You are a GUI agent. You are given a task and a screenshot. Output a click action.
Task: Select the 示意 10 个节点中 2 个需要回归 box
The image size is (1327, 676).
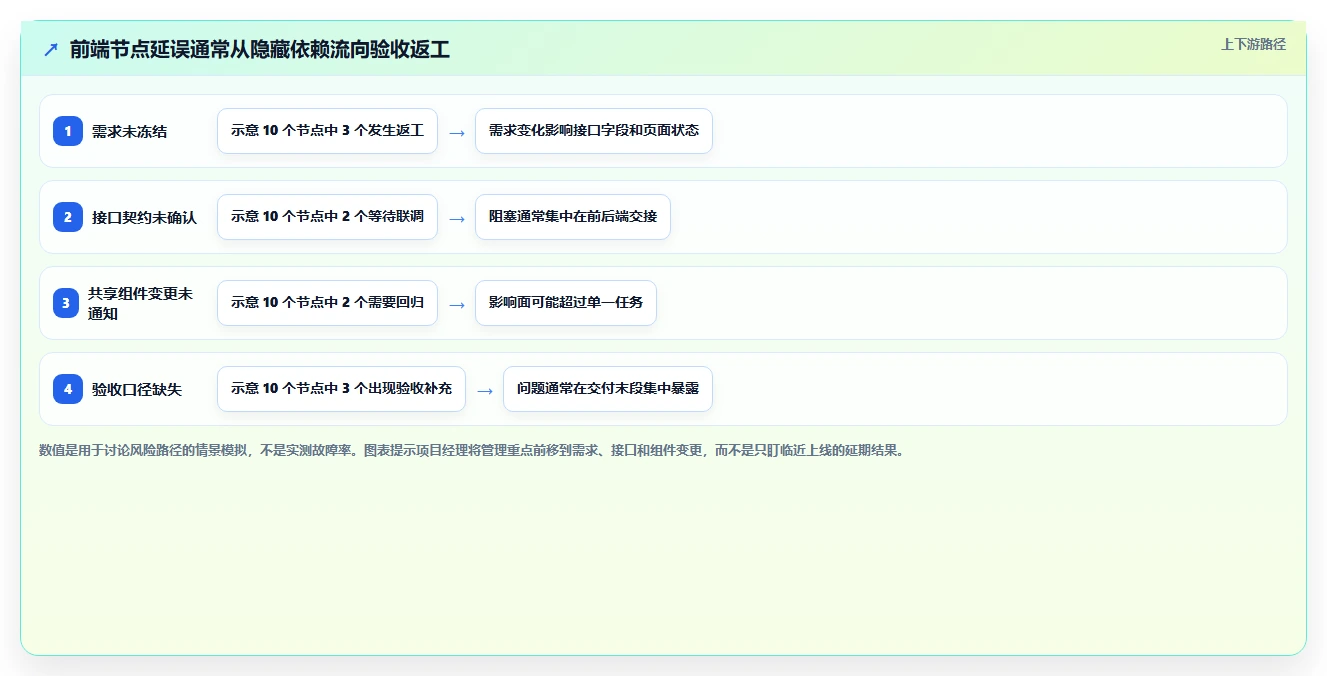pyautogui.click(x=327, y=303)
